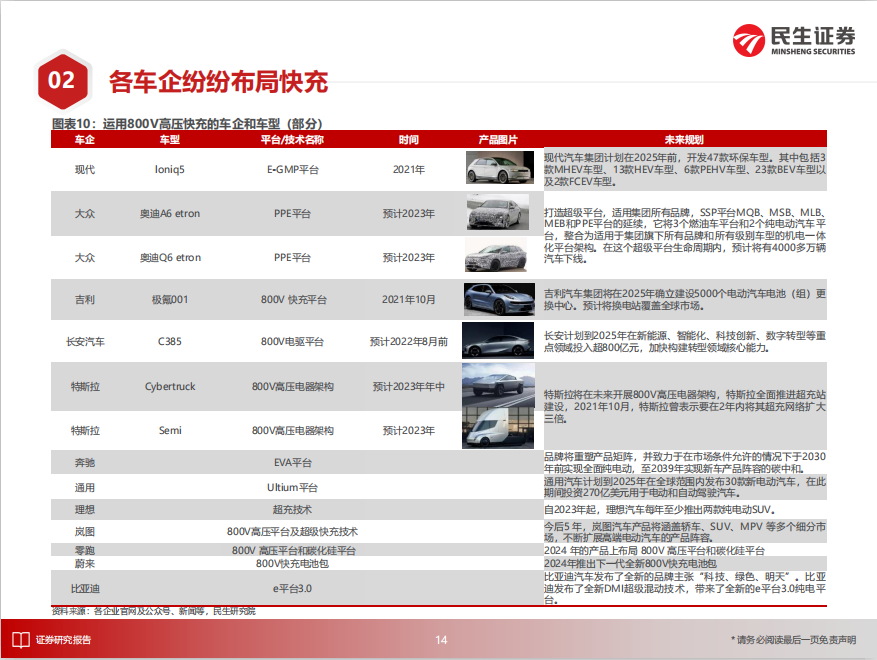Select PPE平台 in the 奥迪Q6 etron row
The image size is (877, 660).
click(x=292, y=258)
